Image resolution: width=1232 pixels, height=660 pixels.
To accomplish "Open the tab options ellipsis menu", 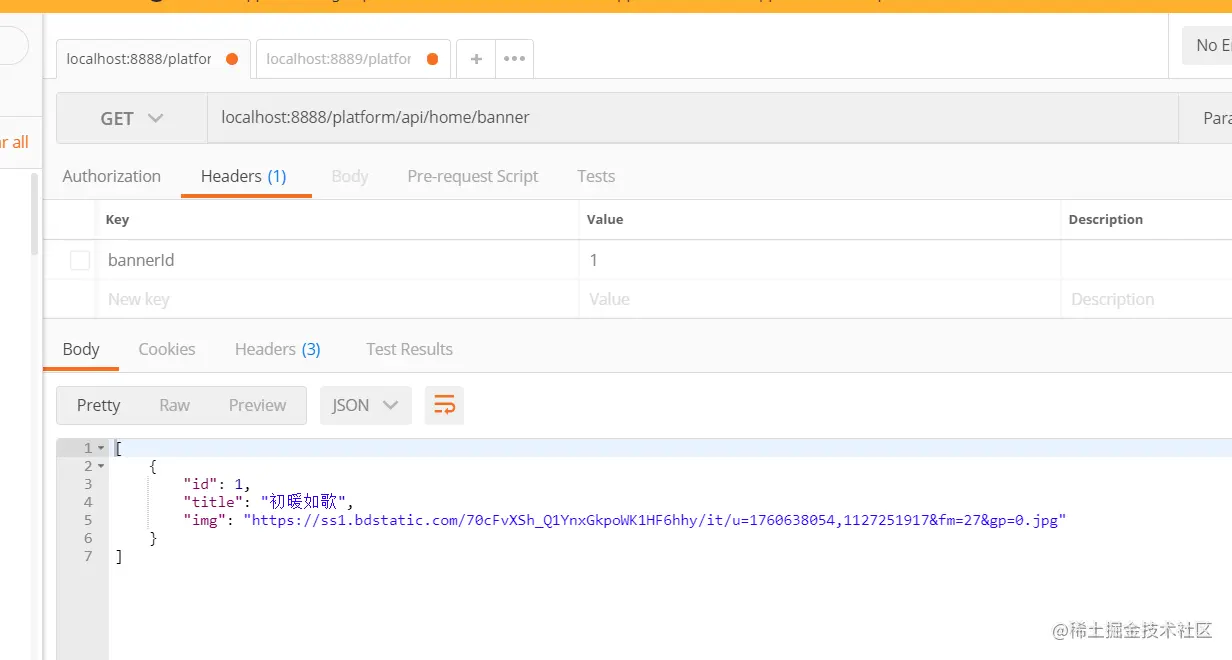I will click(x=514, y=59).
